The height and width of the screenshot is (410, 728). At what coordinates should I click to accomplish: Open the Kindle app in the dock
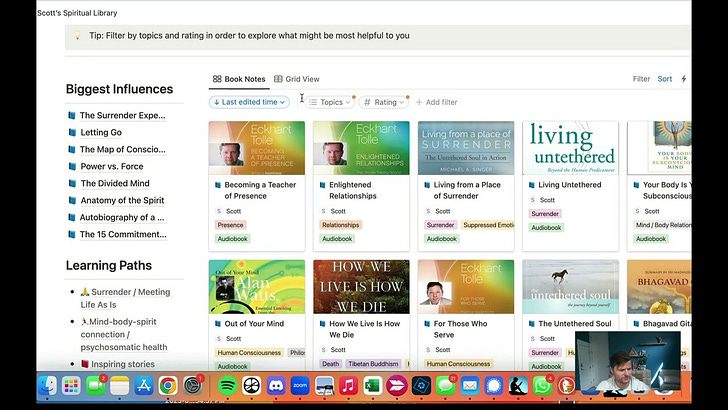pos(518,385)
